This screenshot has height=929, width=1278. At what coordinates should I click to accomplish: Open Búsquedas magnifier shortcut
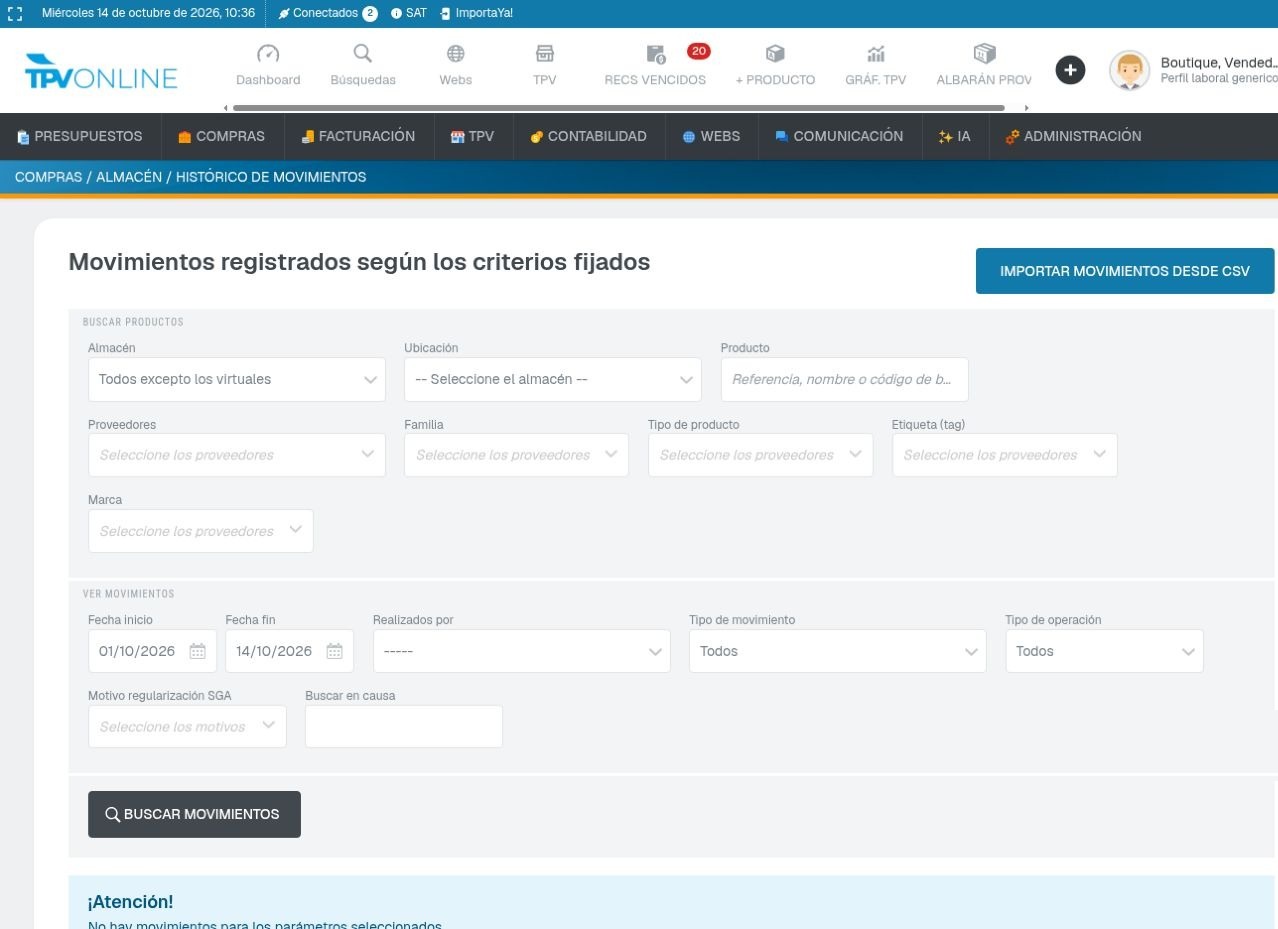click(363, 54)
